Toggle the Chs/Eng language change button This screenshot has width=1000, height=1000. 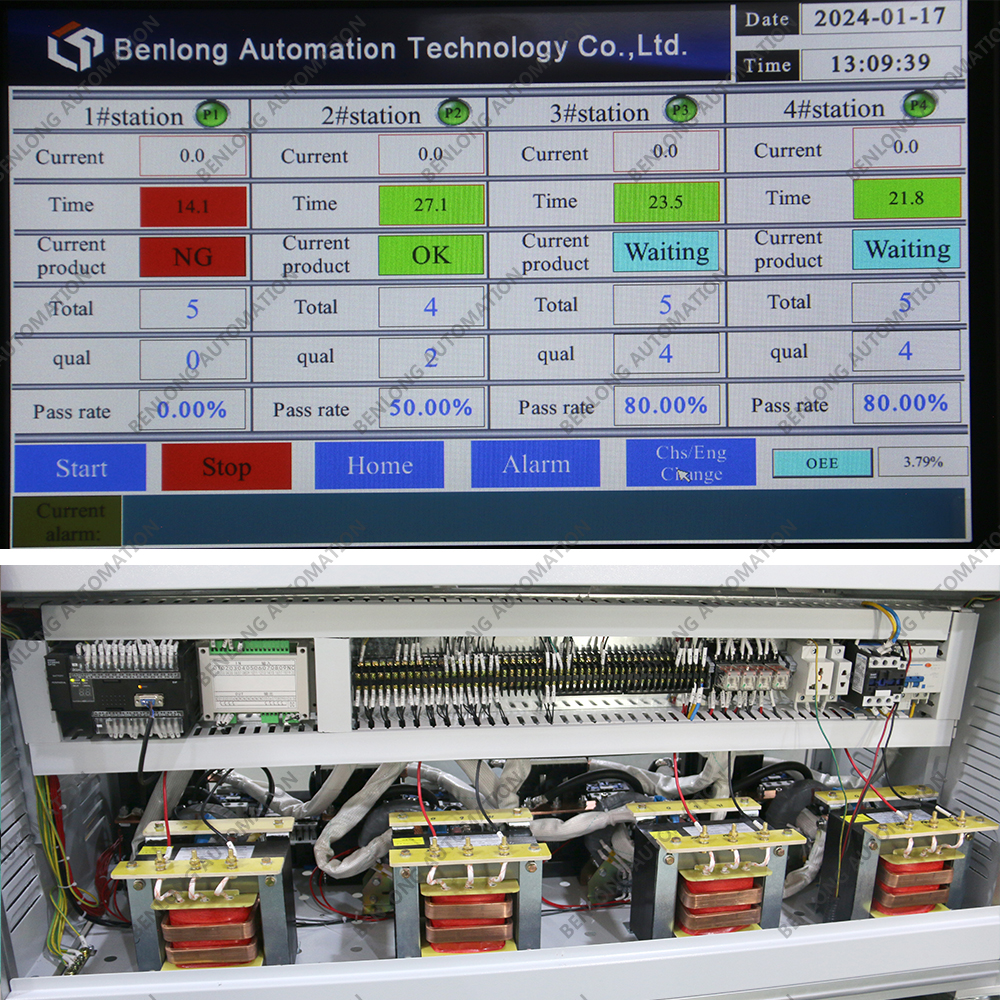pyautogui.click(x=691, y=463)
